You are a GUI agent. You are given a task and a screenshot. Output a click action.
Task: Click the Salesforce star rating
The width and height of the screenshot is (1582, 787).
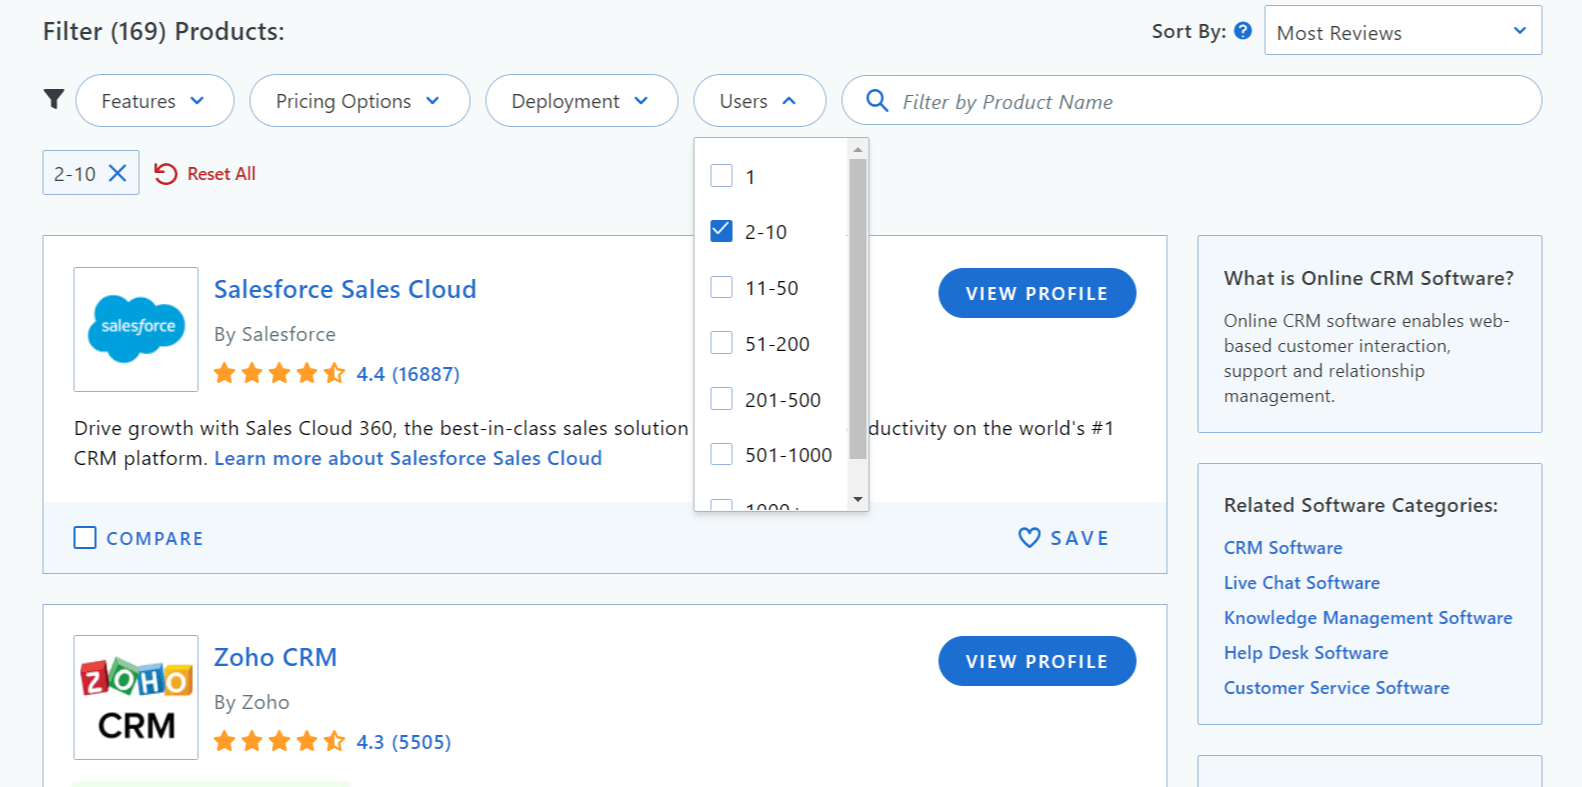(279, 374)
